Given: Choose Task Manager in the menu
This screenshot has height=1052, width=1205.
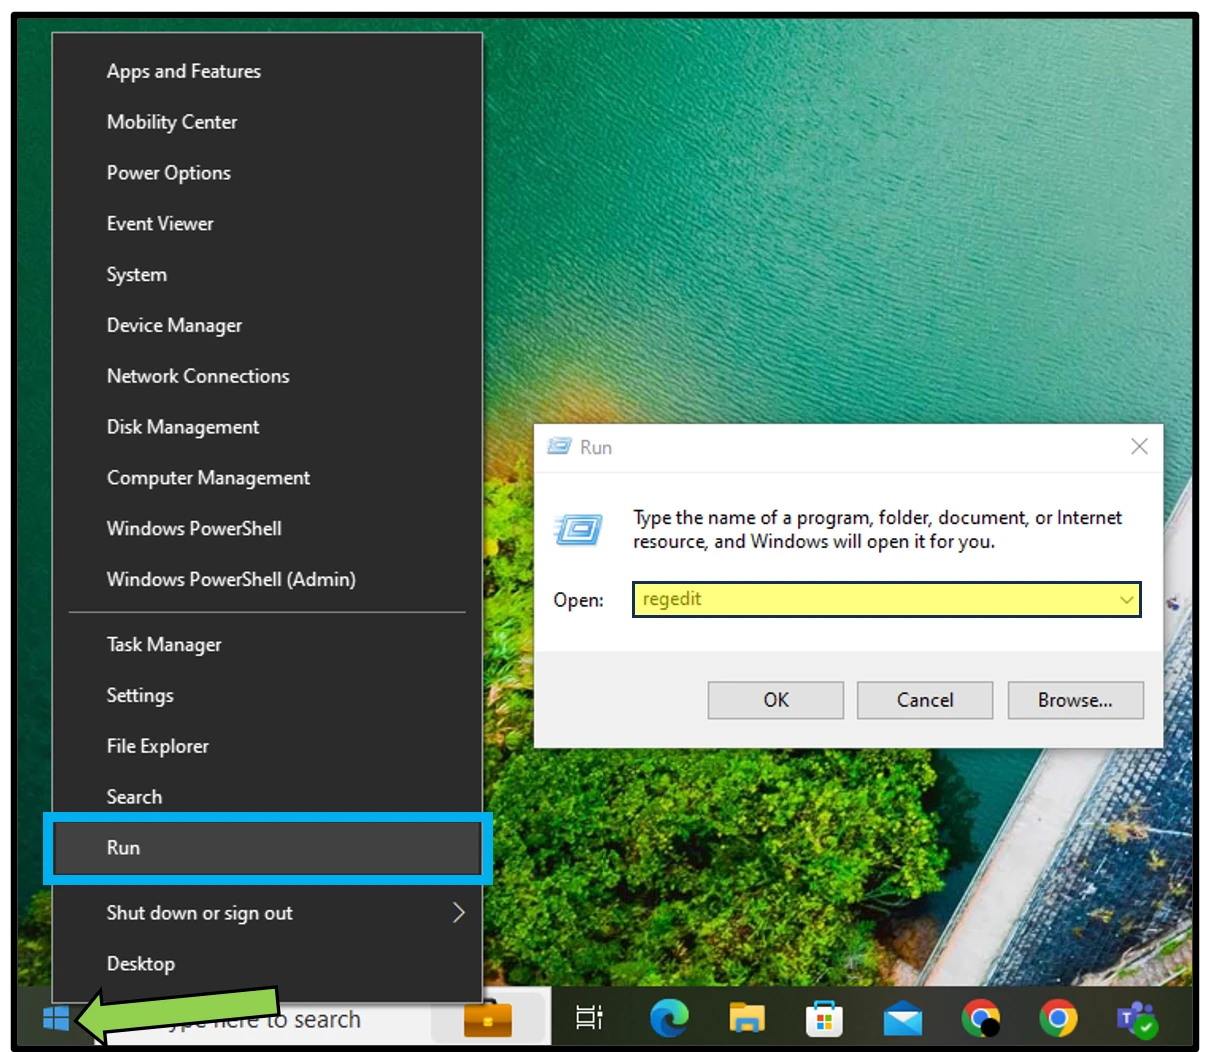Looking at the screenshot, I should click(164, 645).
